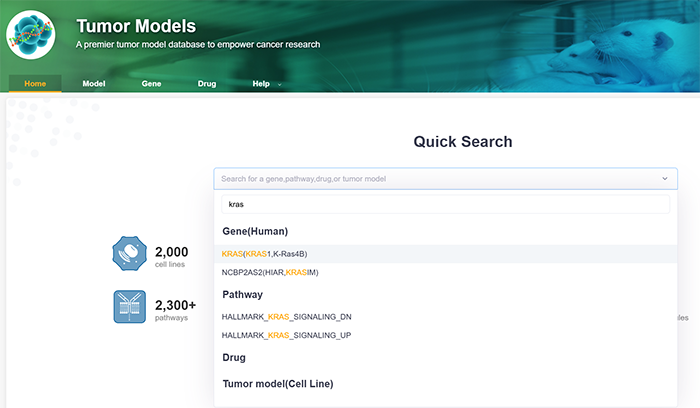Go to the Gene tab
Image resolution: width=700 pixels, height=408 pixels.
[151, 84]
